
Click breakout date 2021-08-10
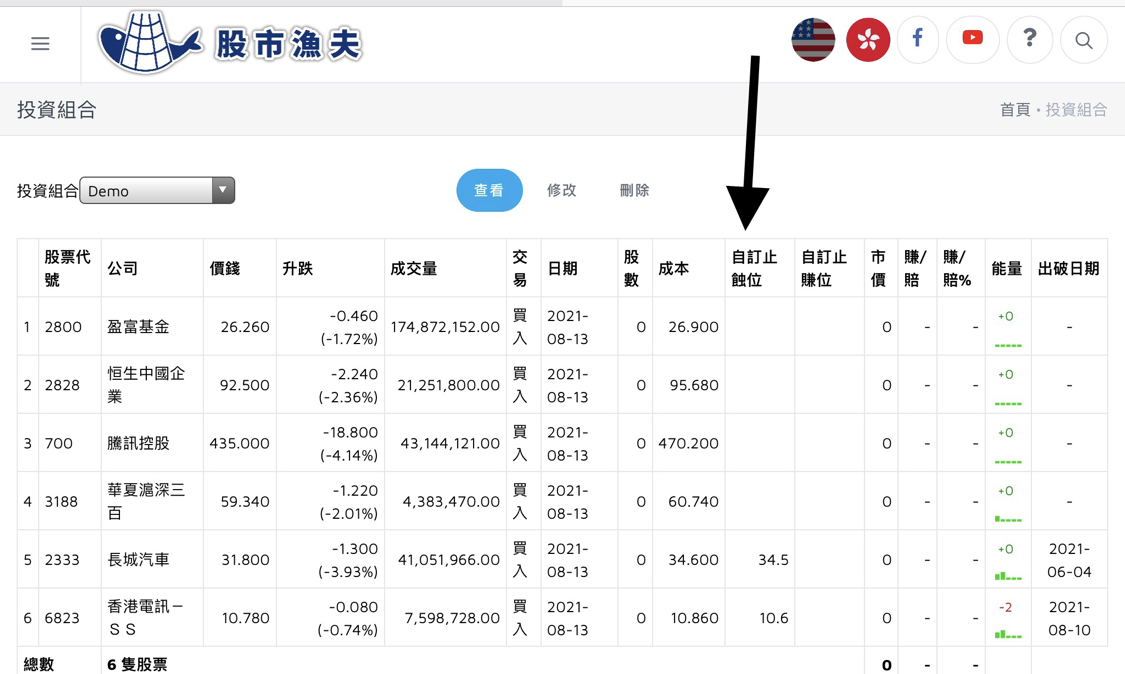point(1069,618)
